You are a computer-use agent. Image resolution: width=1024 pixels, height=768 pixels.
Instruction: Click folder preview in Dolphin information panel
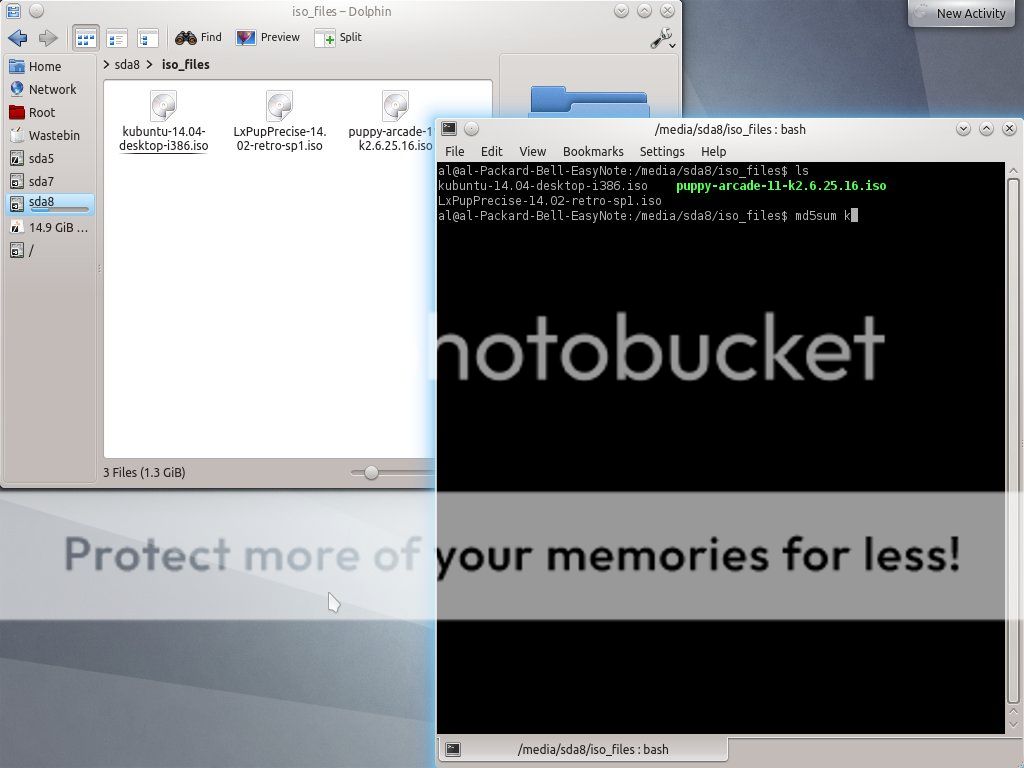588,101
